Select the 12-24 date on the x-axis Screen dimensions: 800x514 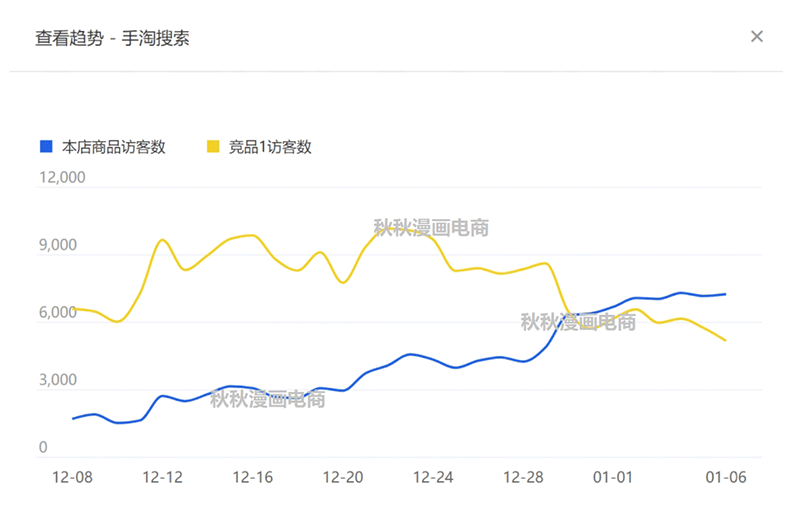(x=433, y=478)
